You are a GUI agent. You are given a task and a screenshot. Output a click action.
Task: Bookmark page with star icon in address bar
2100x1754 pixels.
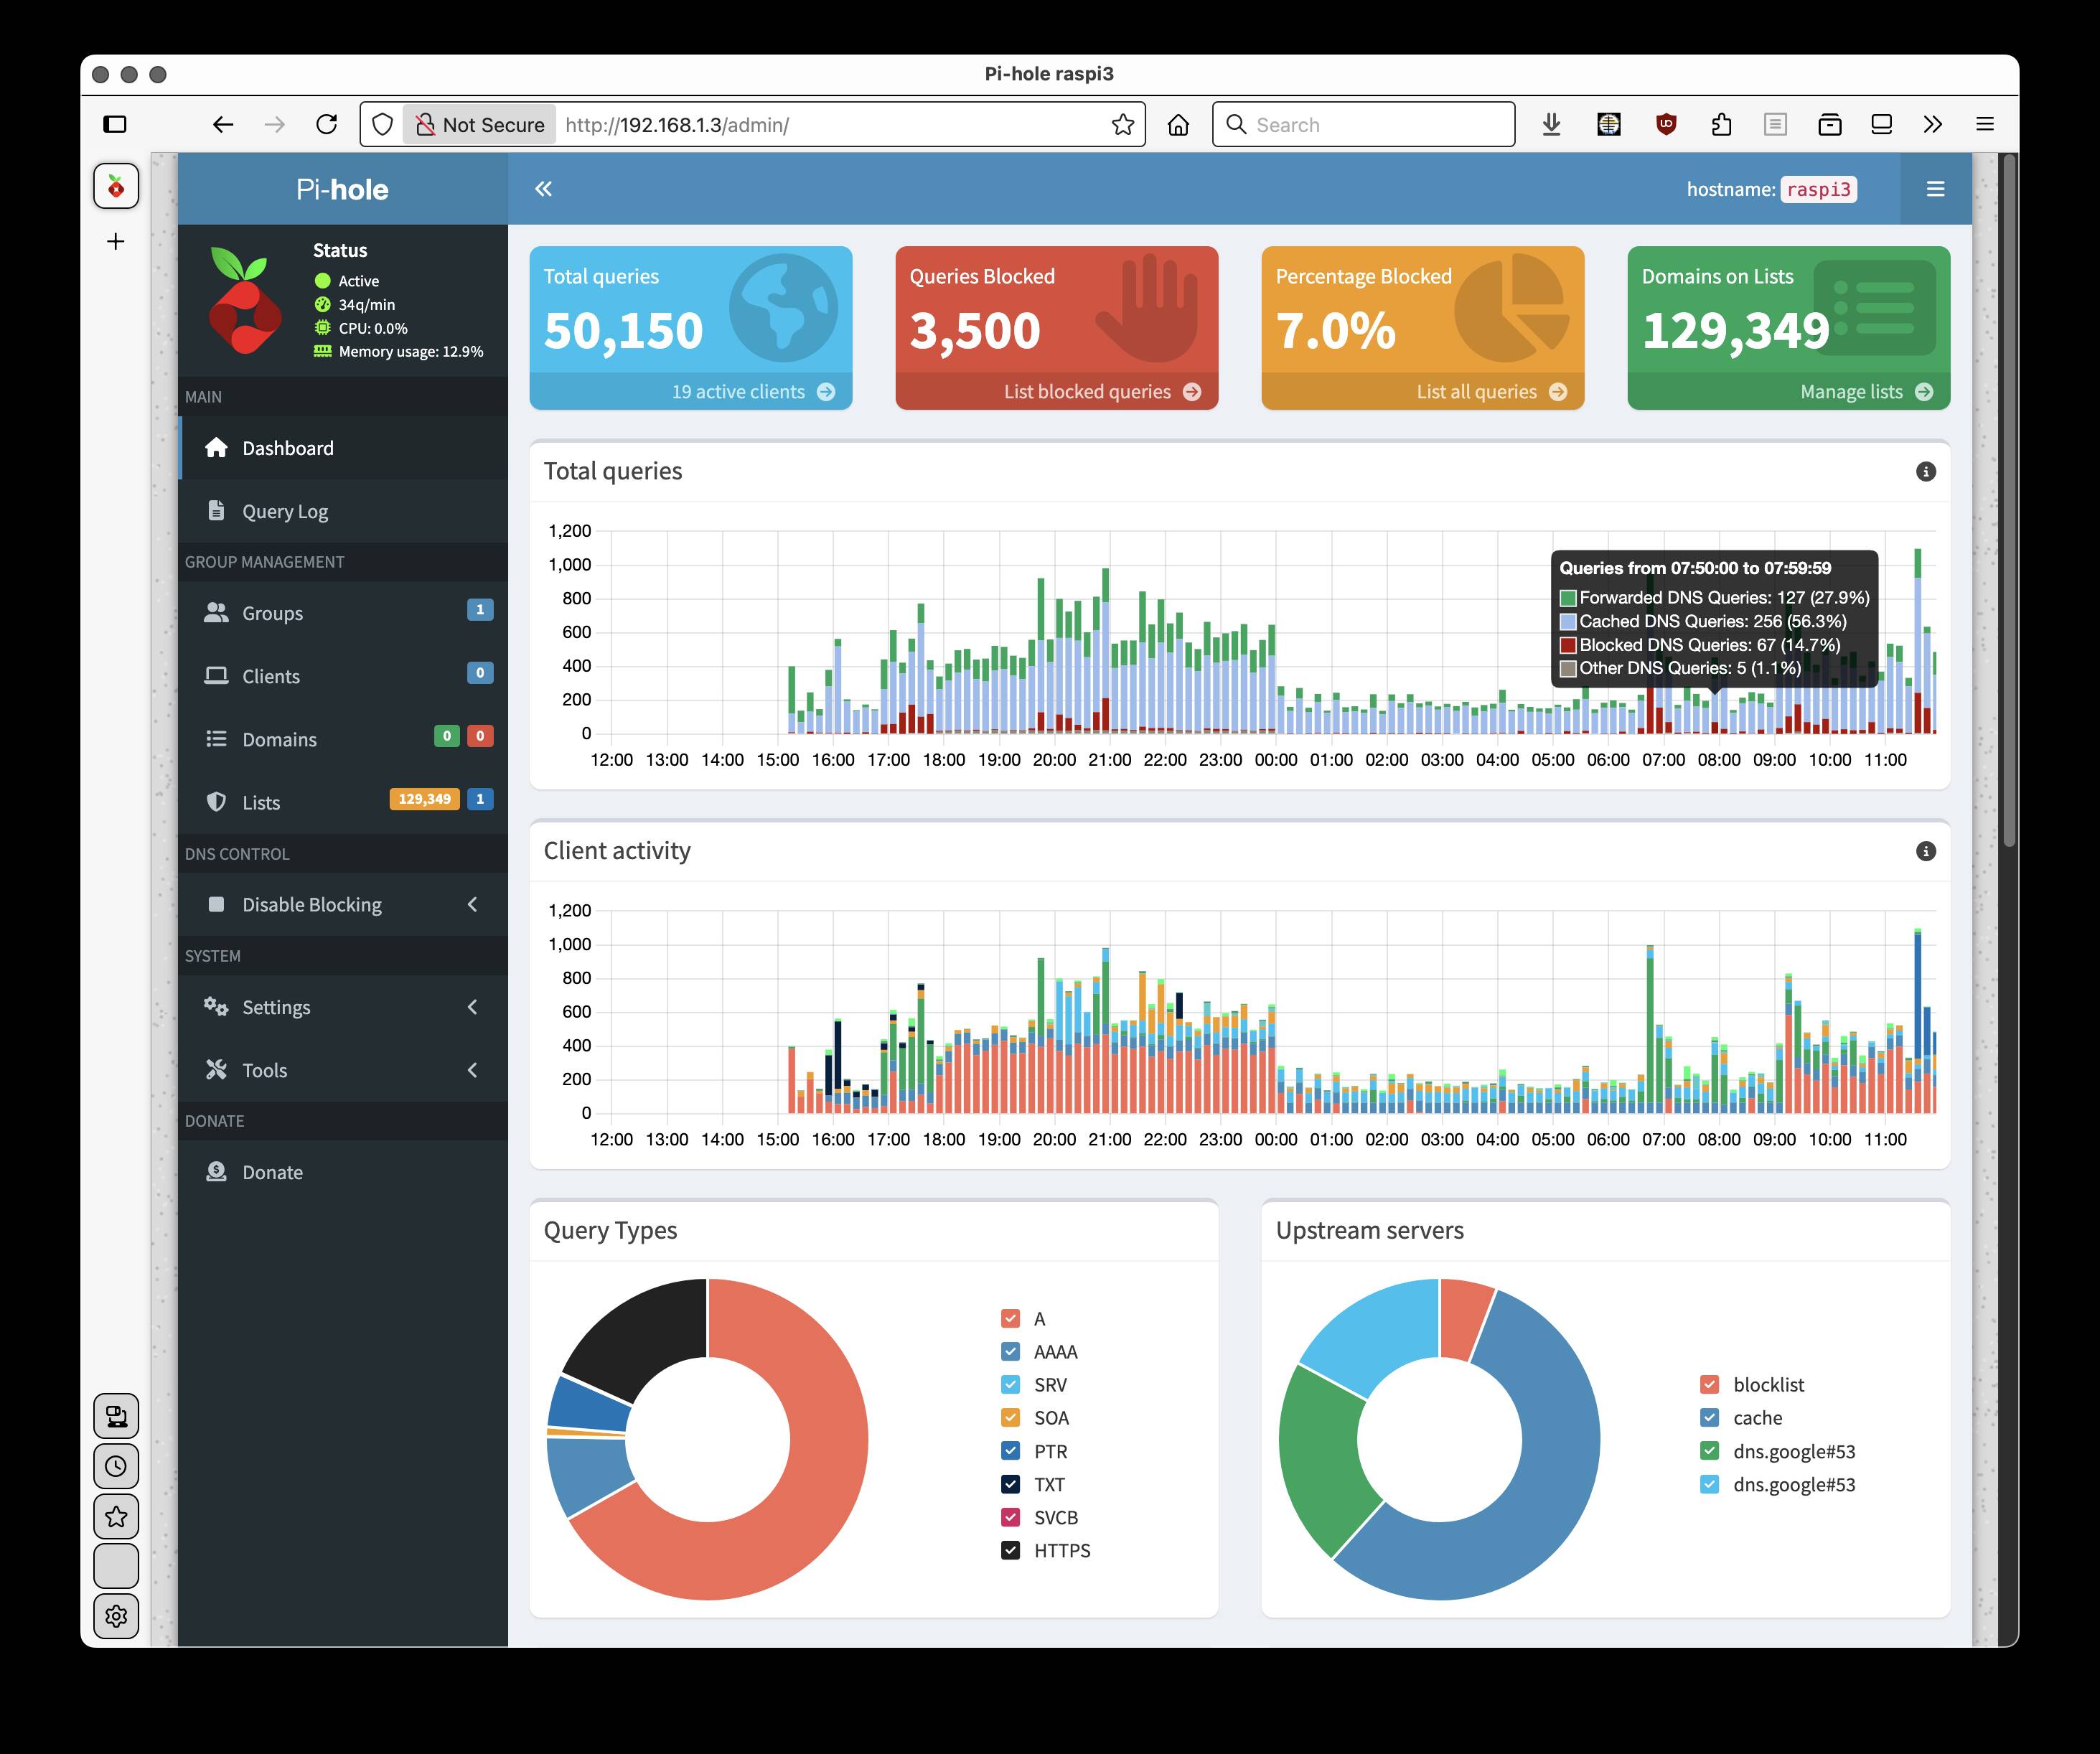[x=1122, y=125]
